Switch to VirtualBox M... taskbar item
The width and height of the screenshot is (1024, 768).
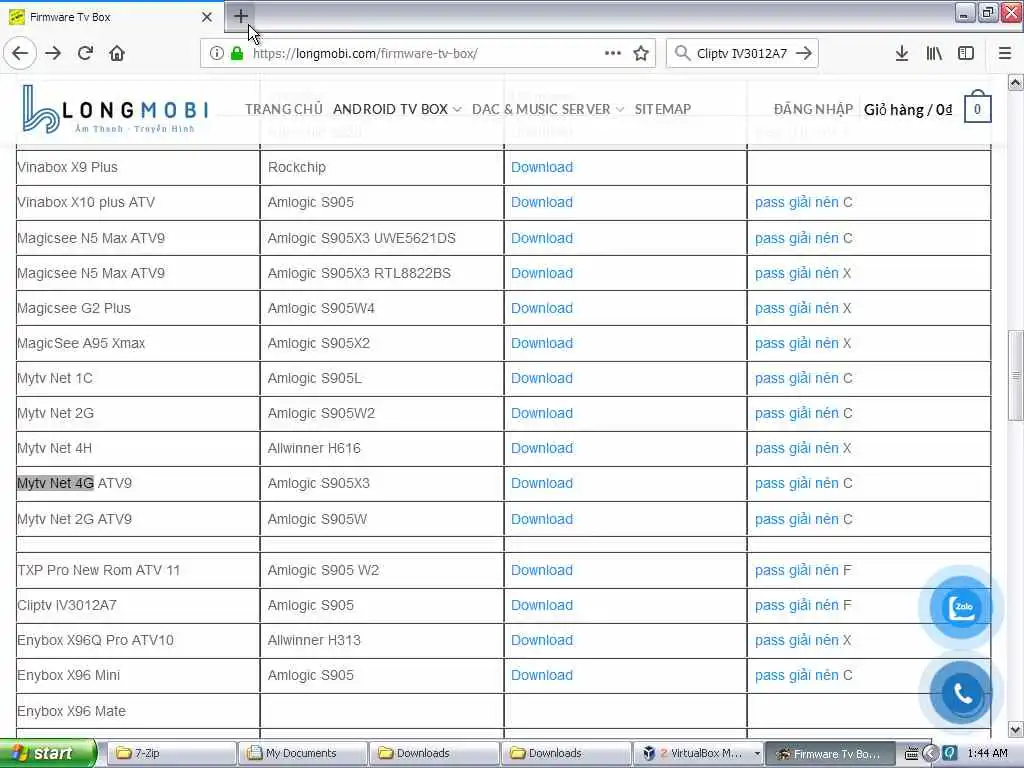(698, 754)
